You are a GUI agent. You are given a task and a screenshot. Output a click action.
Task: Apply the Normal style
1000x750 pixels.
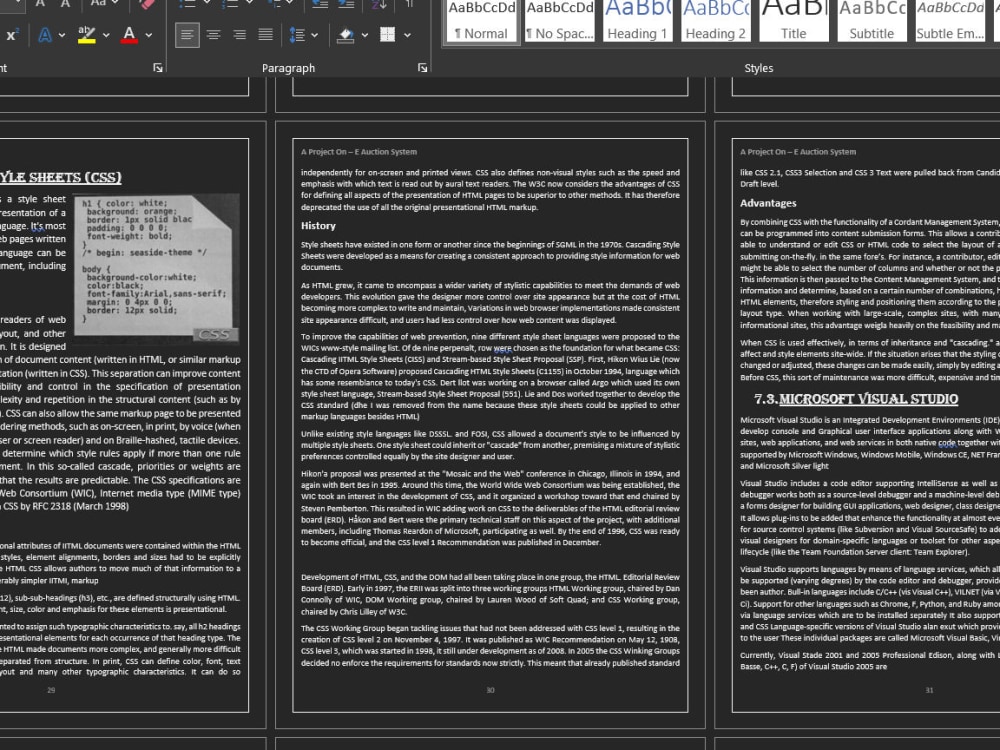point(482,21)
